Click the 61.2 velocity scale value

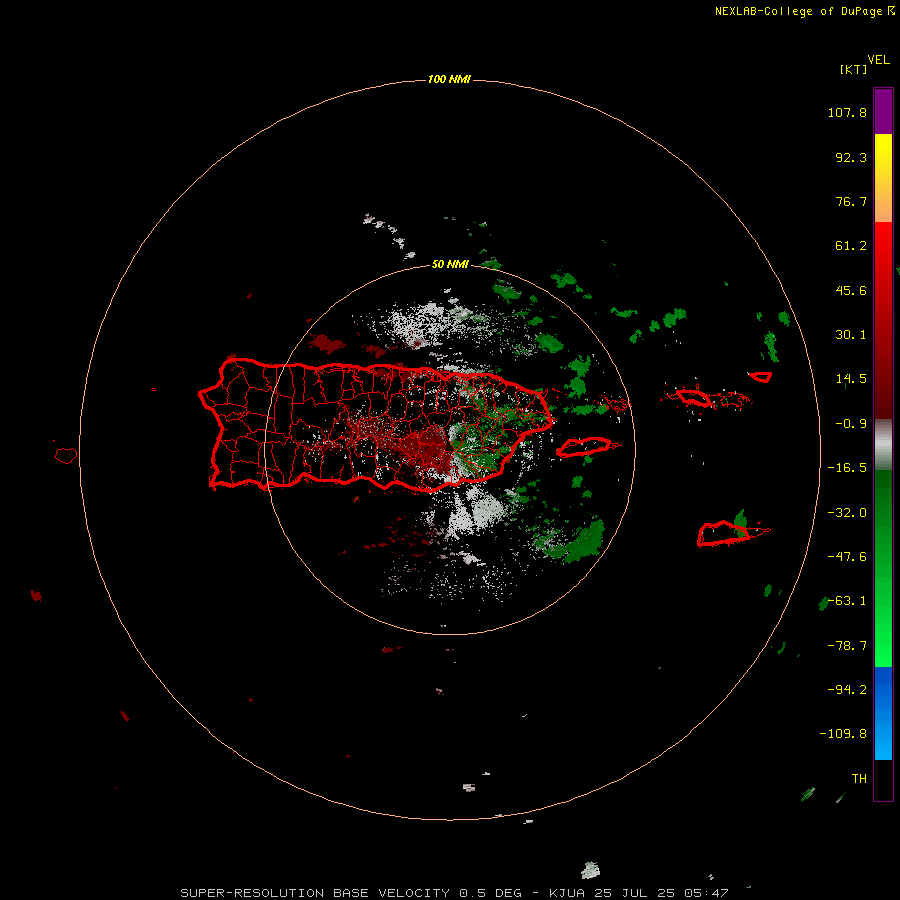[x=851, y=246]
